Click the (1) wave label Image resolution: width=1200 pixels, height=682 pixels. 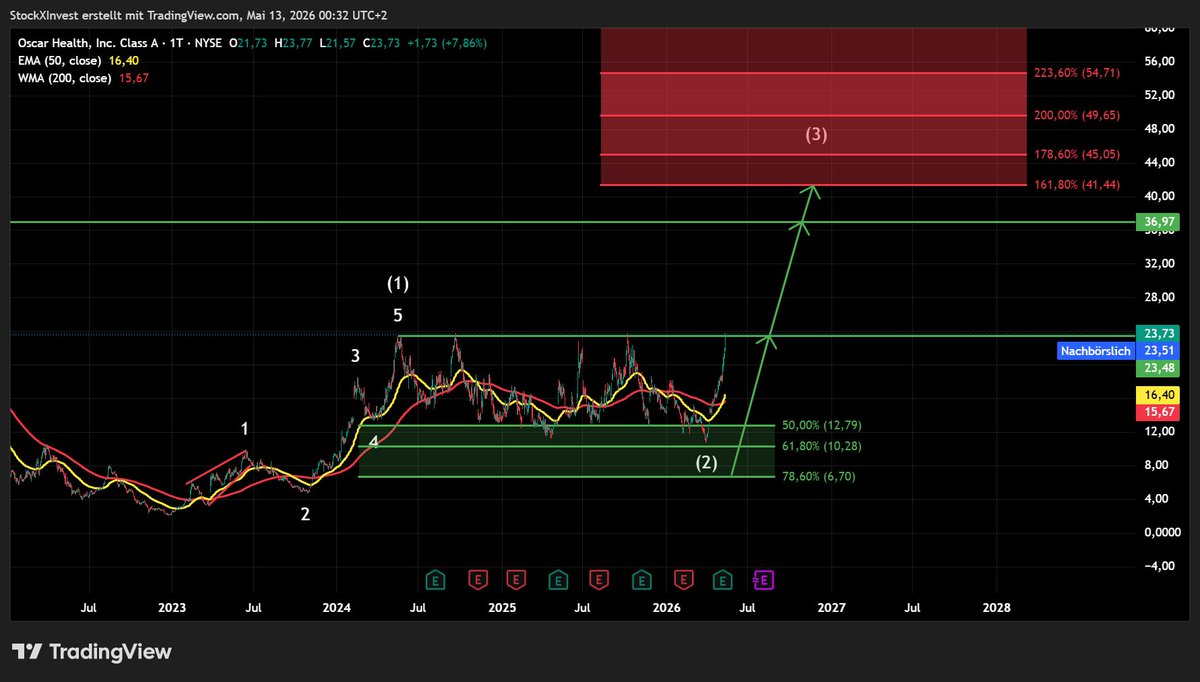[x=398, y=284]
